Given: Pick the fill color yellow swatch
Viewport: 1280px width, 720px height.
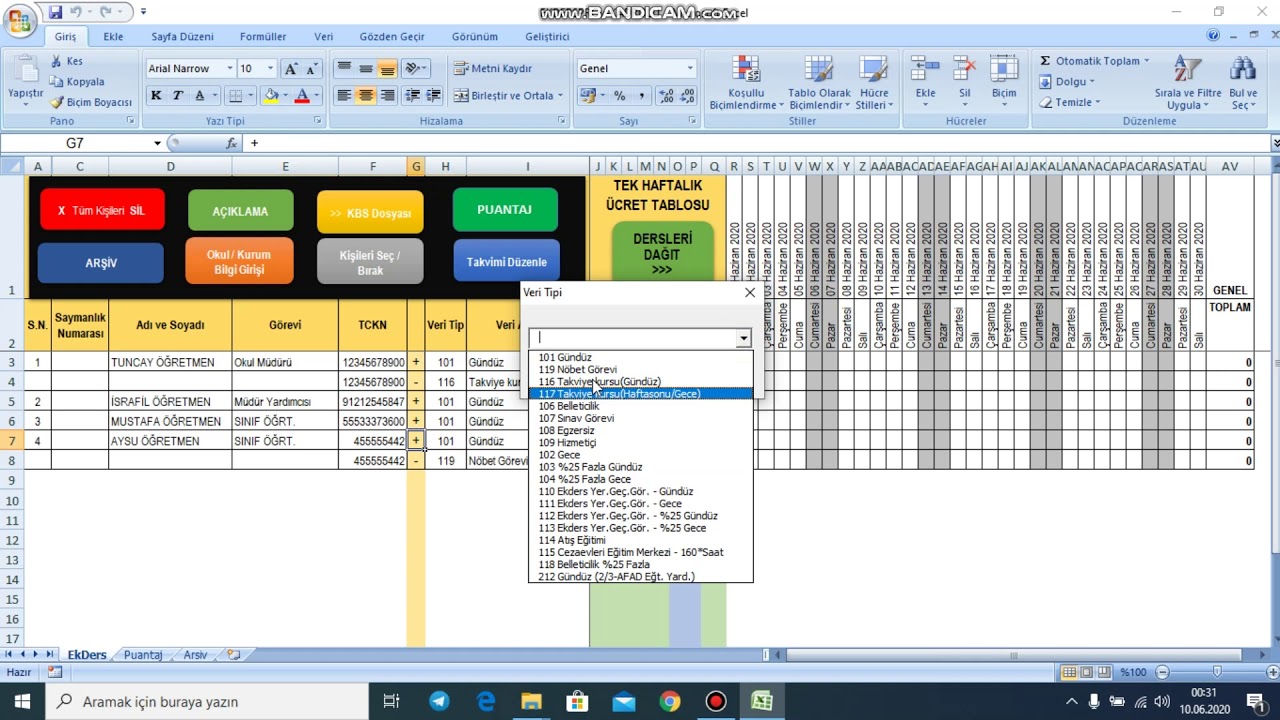Looking at the screenshot, I should [271, 96].
